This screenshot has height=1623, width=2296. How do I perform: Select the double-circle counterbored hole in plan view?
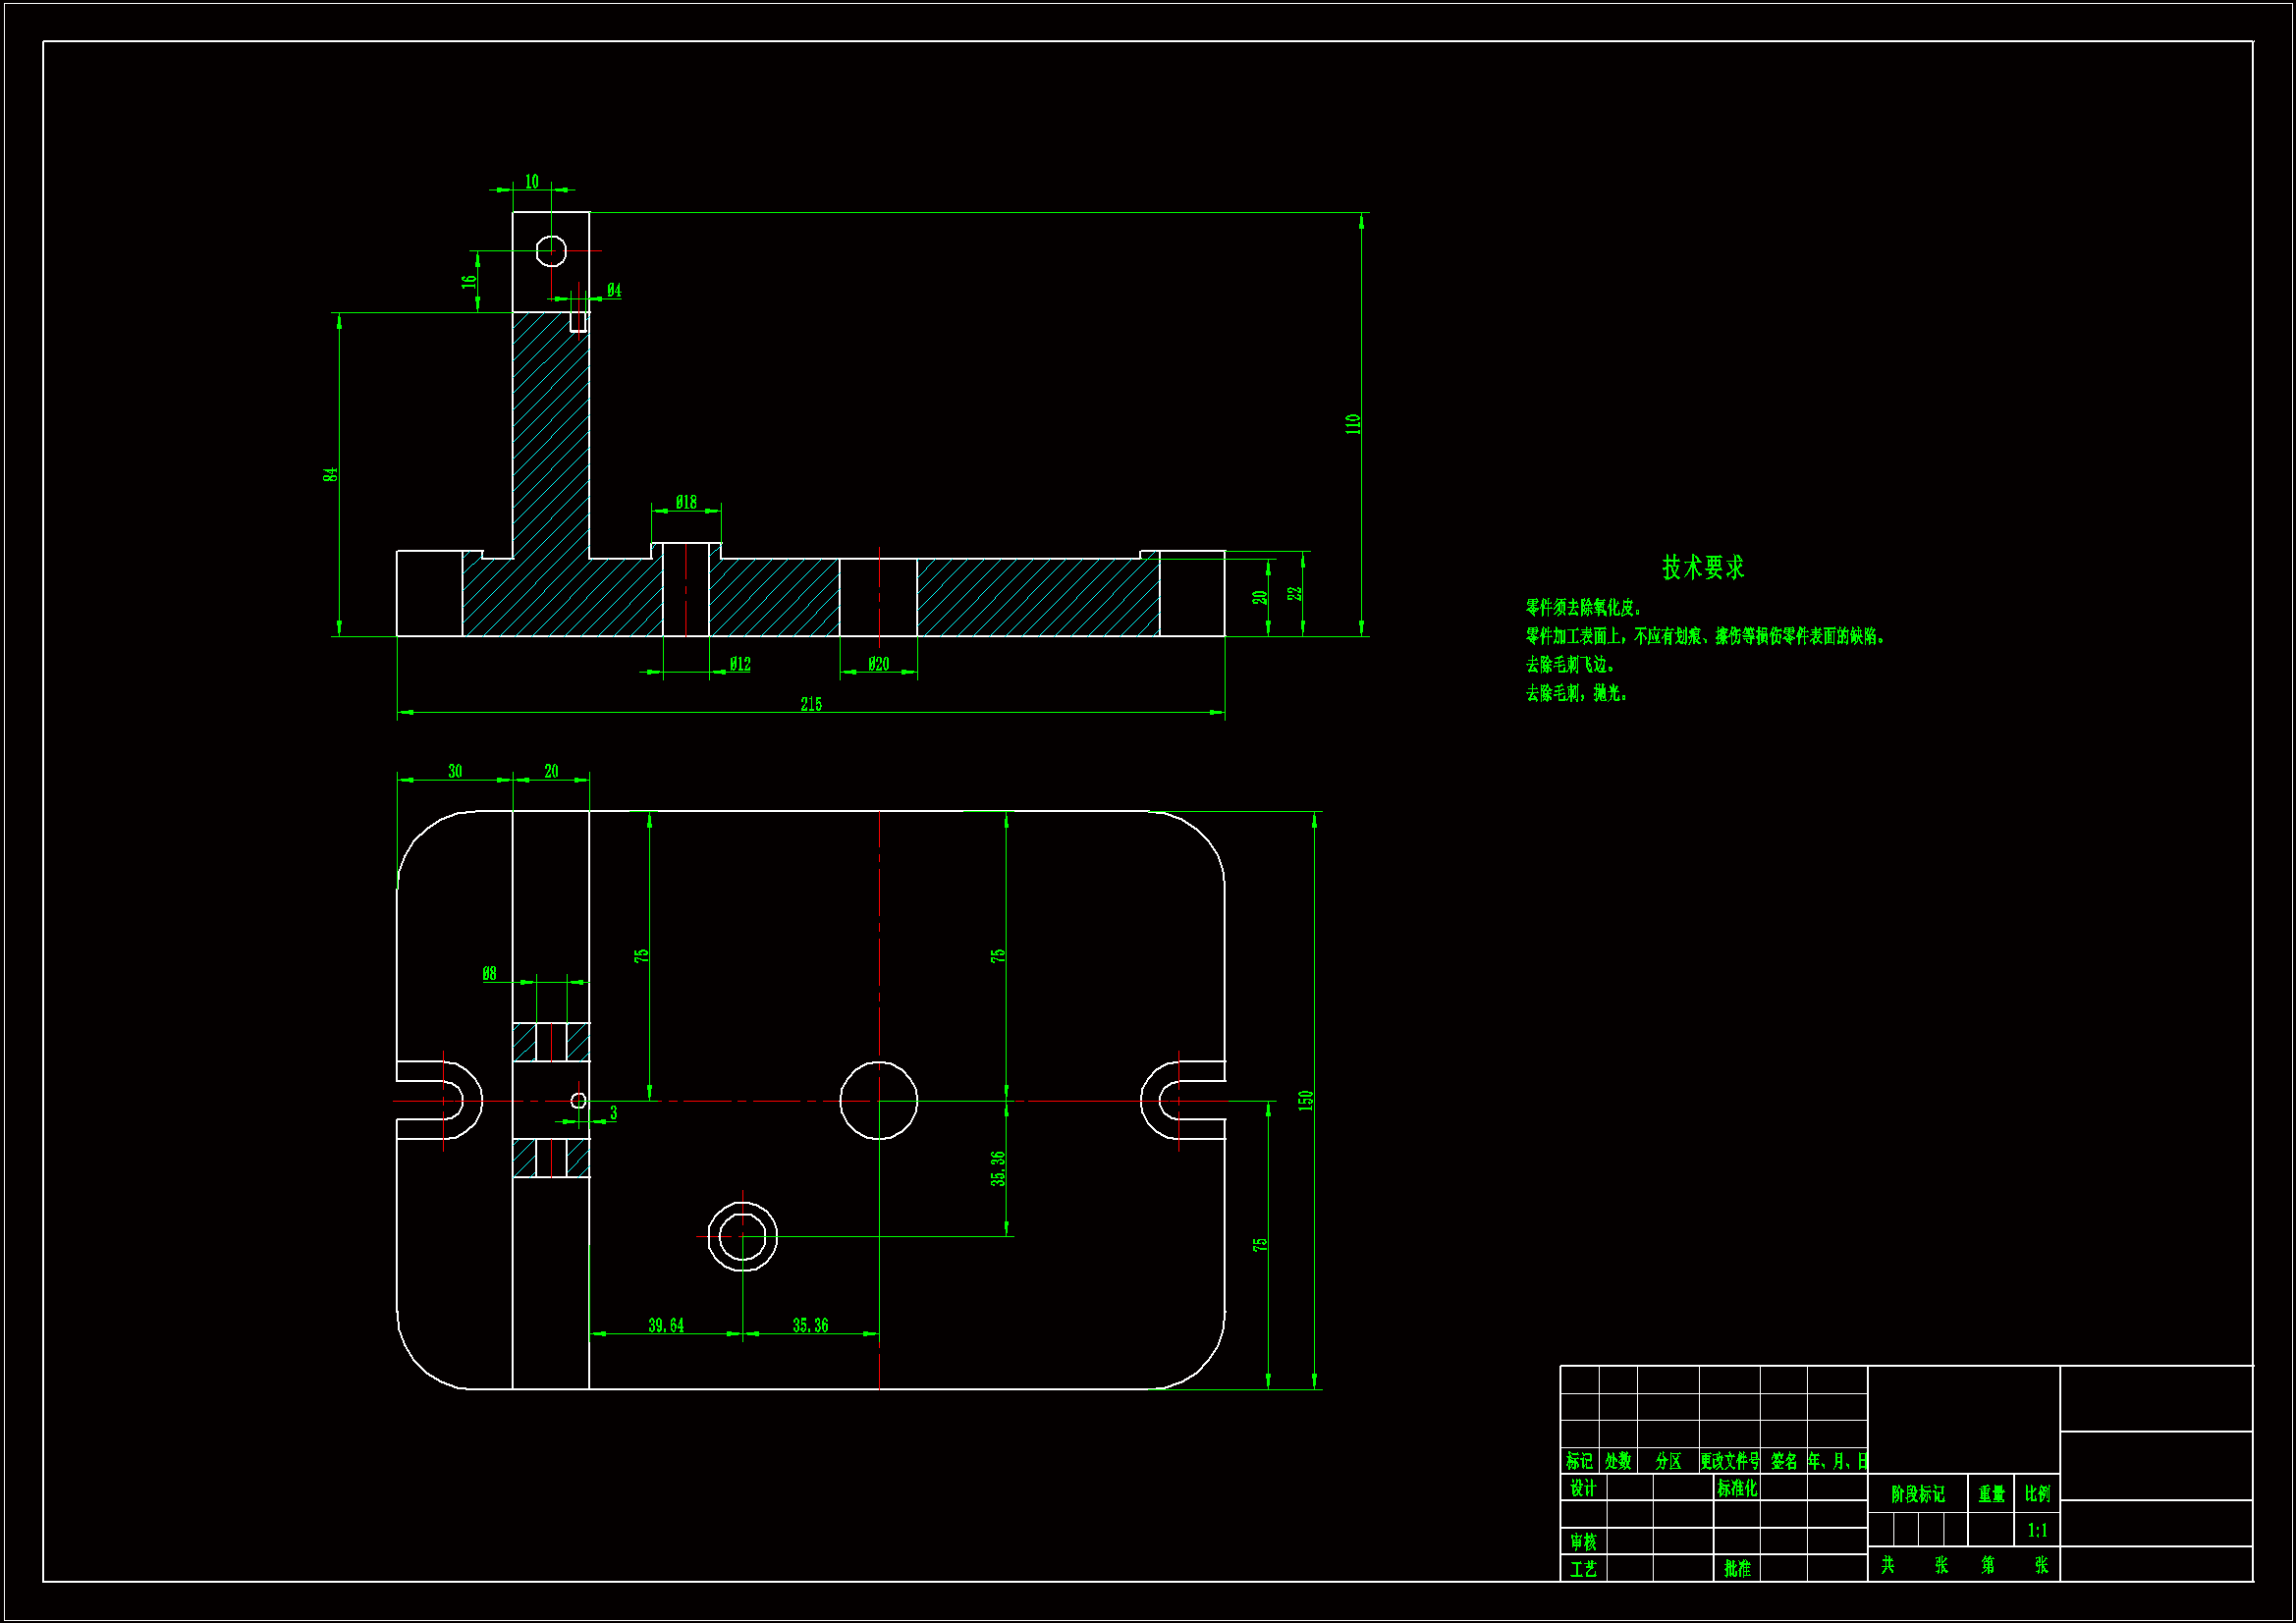click(x=742, y=1237)
